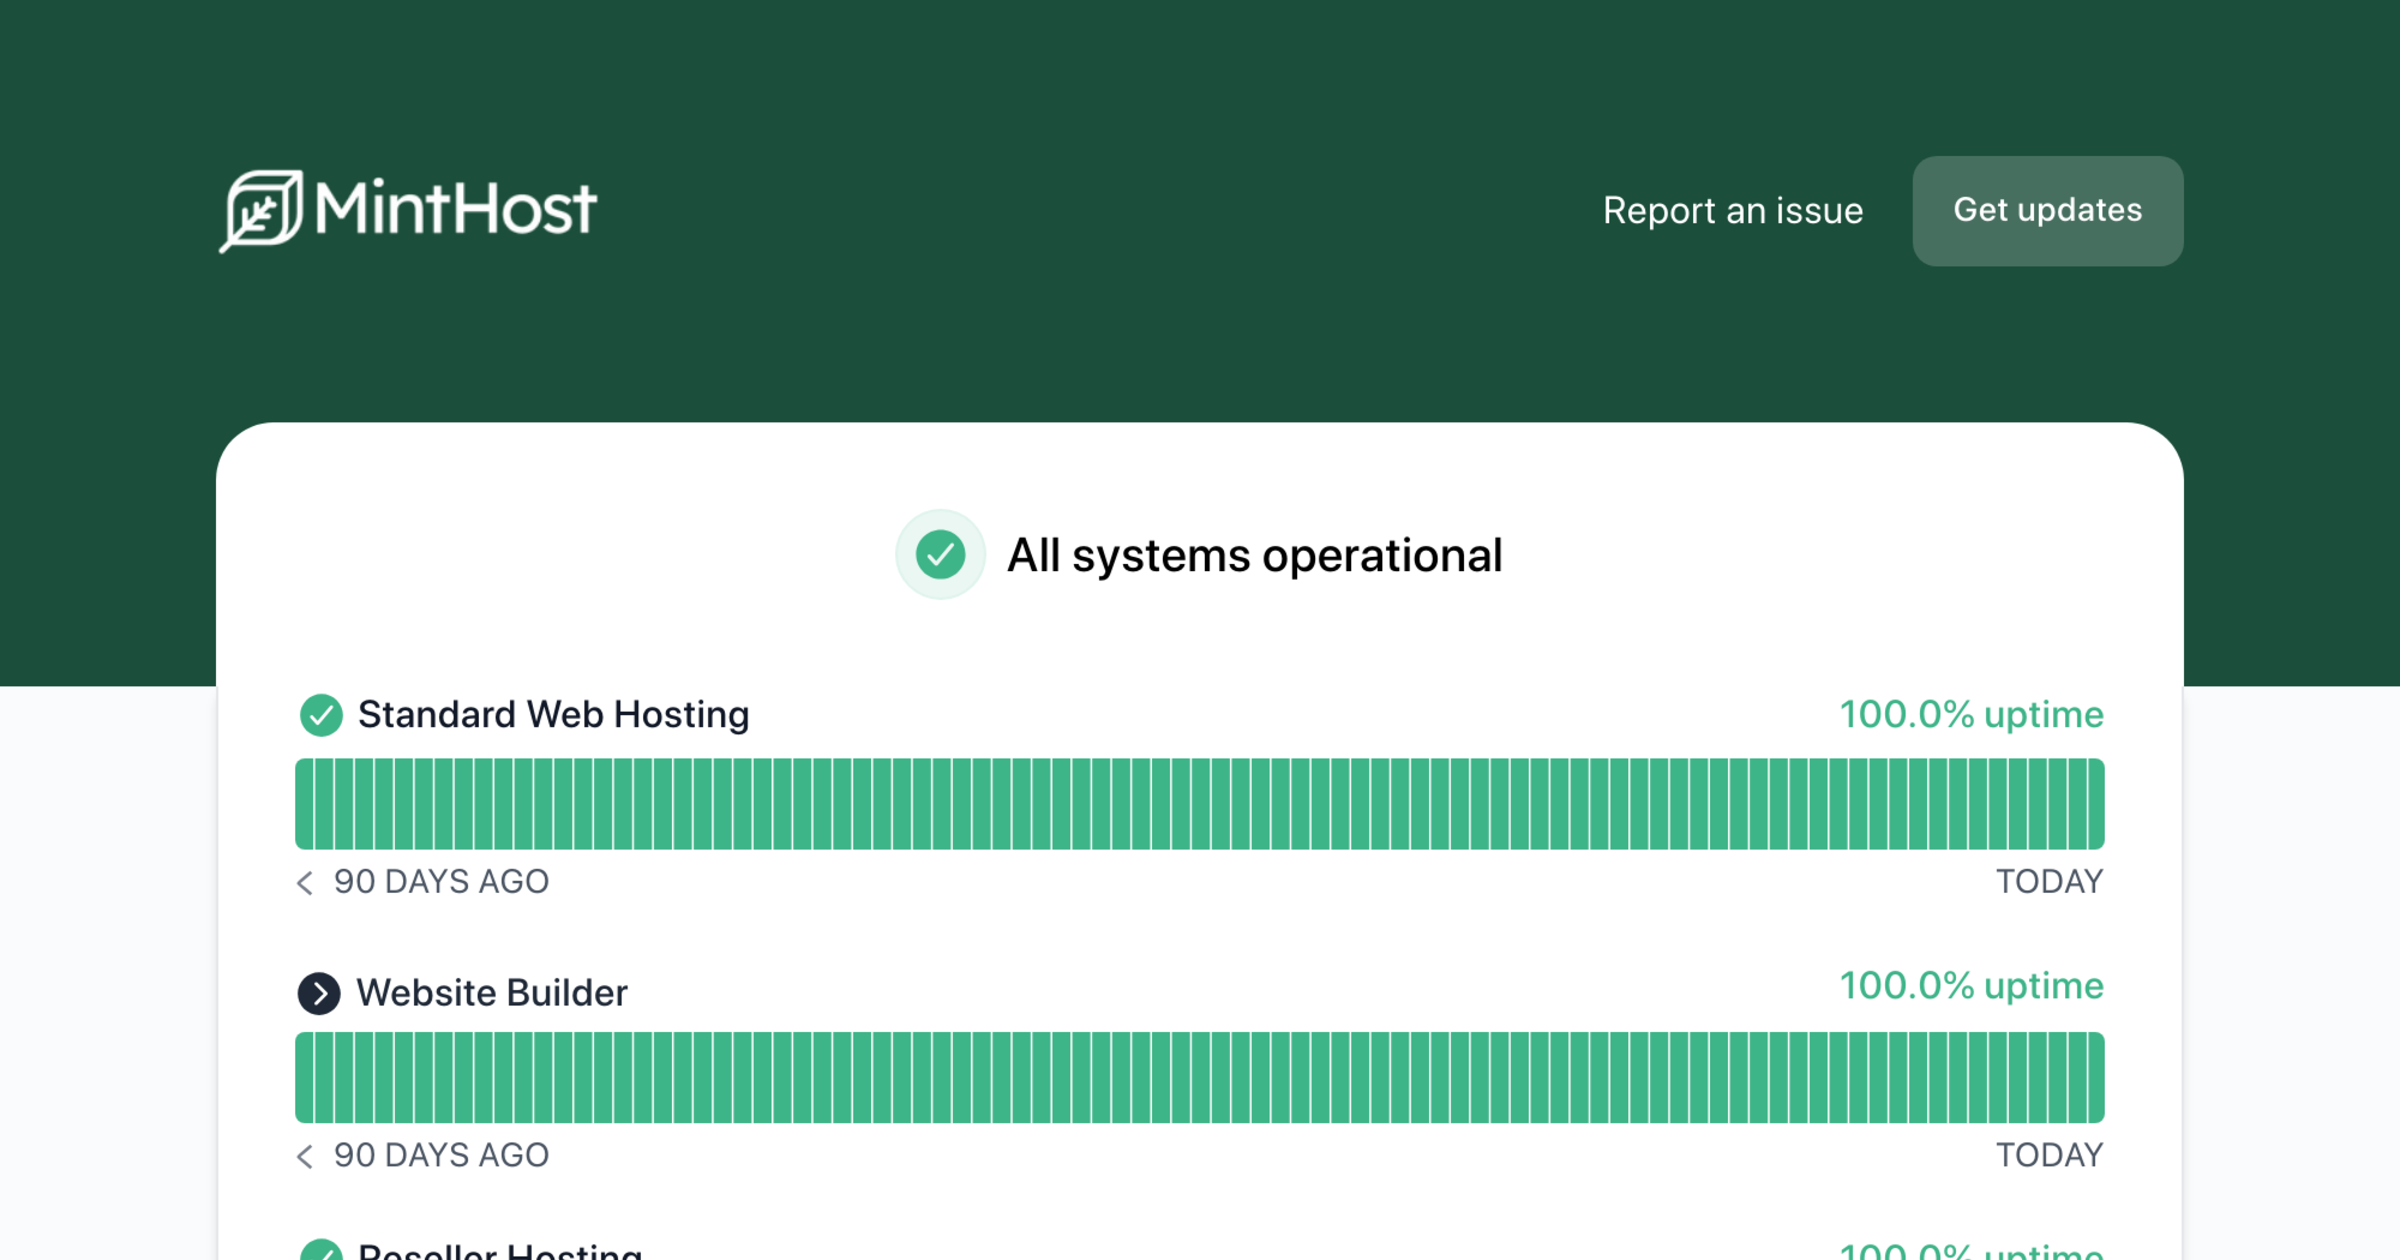The image size is (2400, 1260).
Task: Click the TODAY label under the Website Builder chart
Action: click(x=2049, y=1156)
